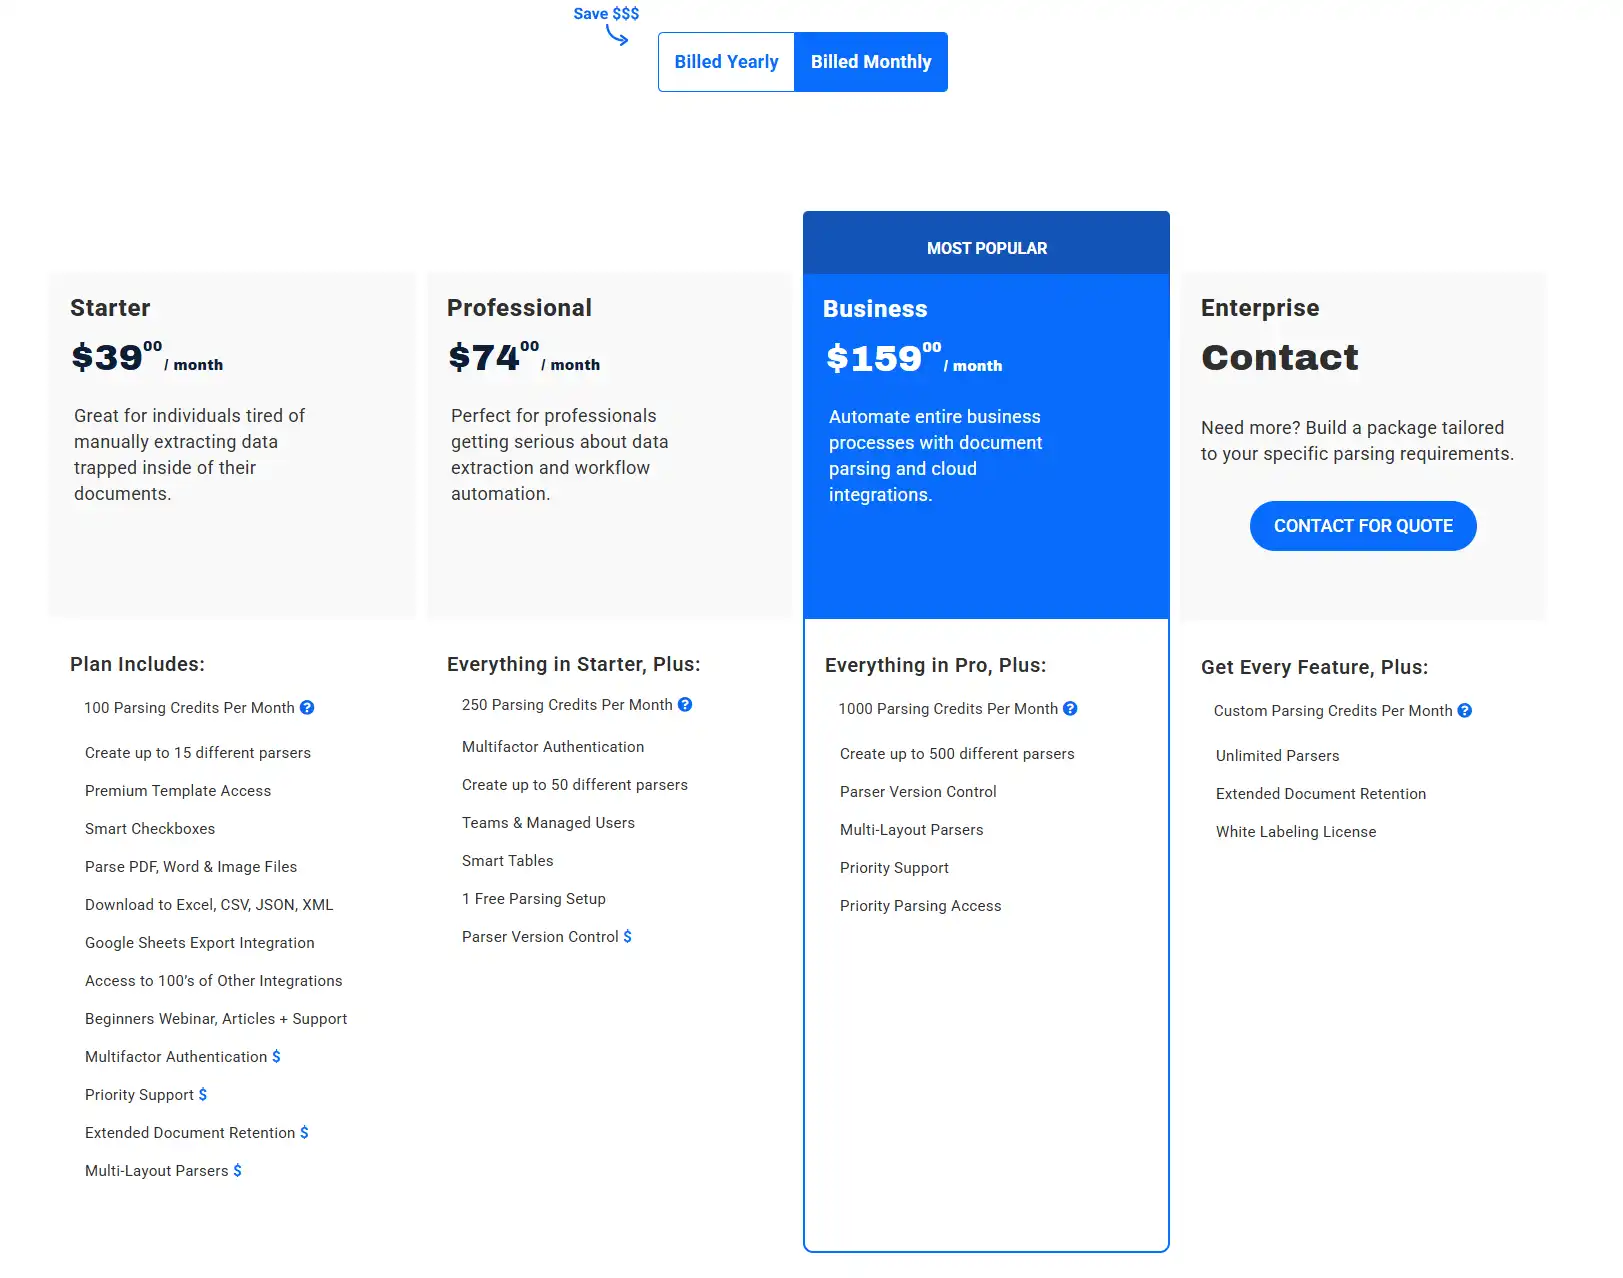1623x1278 pixels.
Task: Switch to Billed Yearly pricing
Action: click(726, 62)
